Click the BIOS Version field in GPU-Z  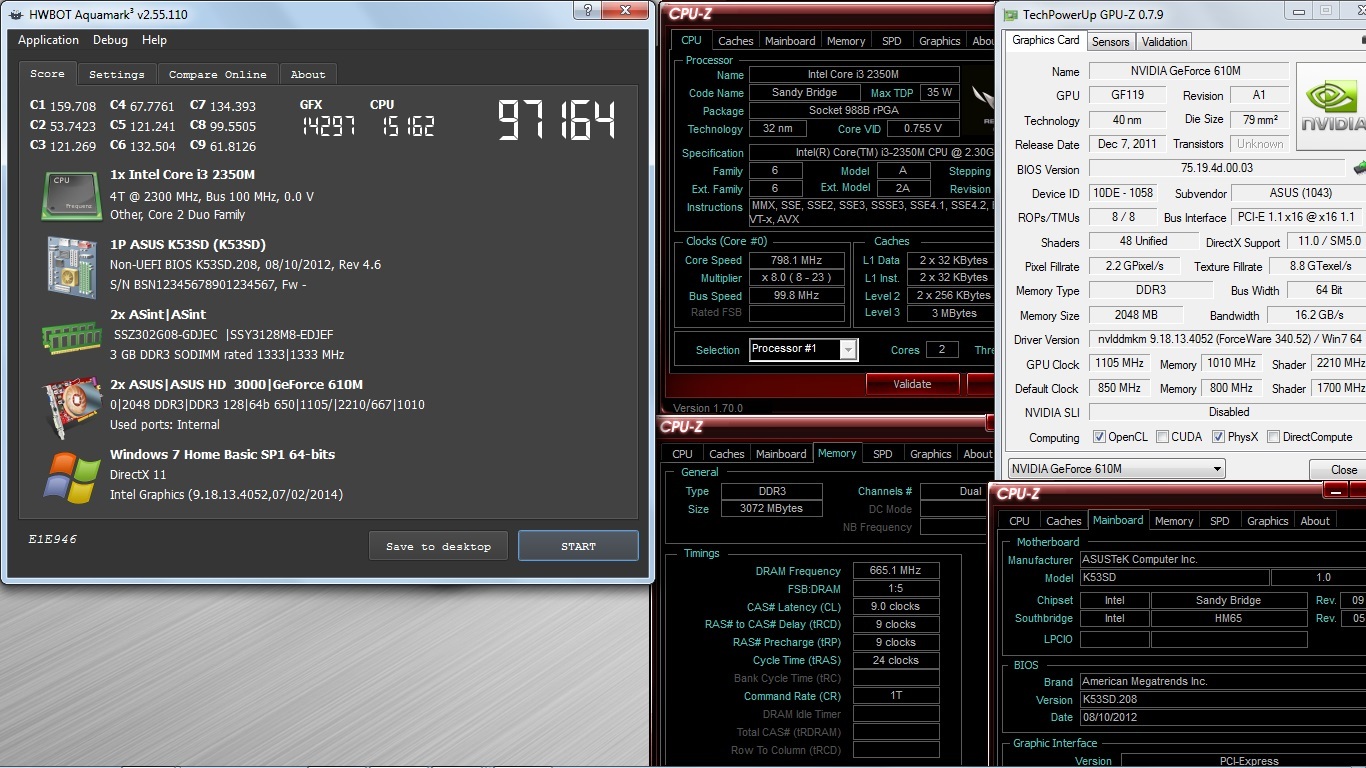coord(1216,168)
